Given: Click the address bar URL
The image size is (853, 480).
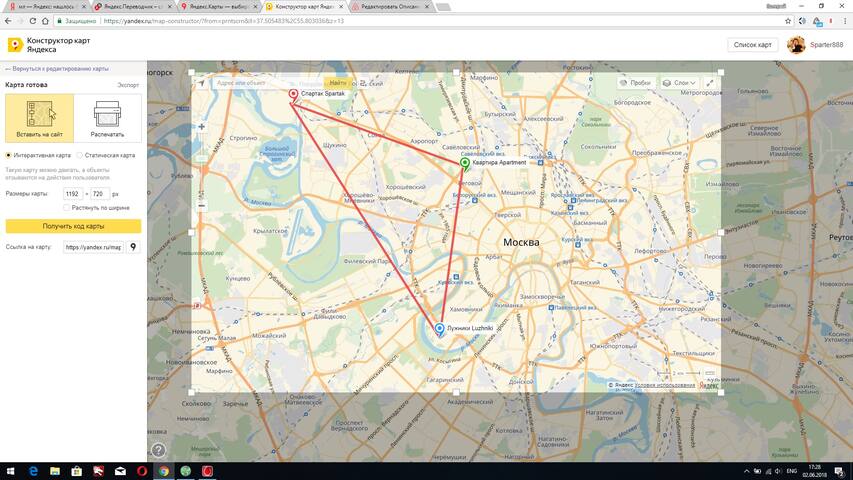Looking at the screenshot, I should (224, 21).
